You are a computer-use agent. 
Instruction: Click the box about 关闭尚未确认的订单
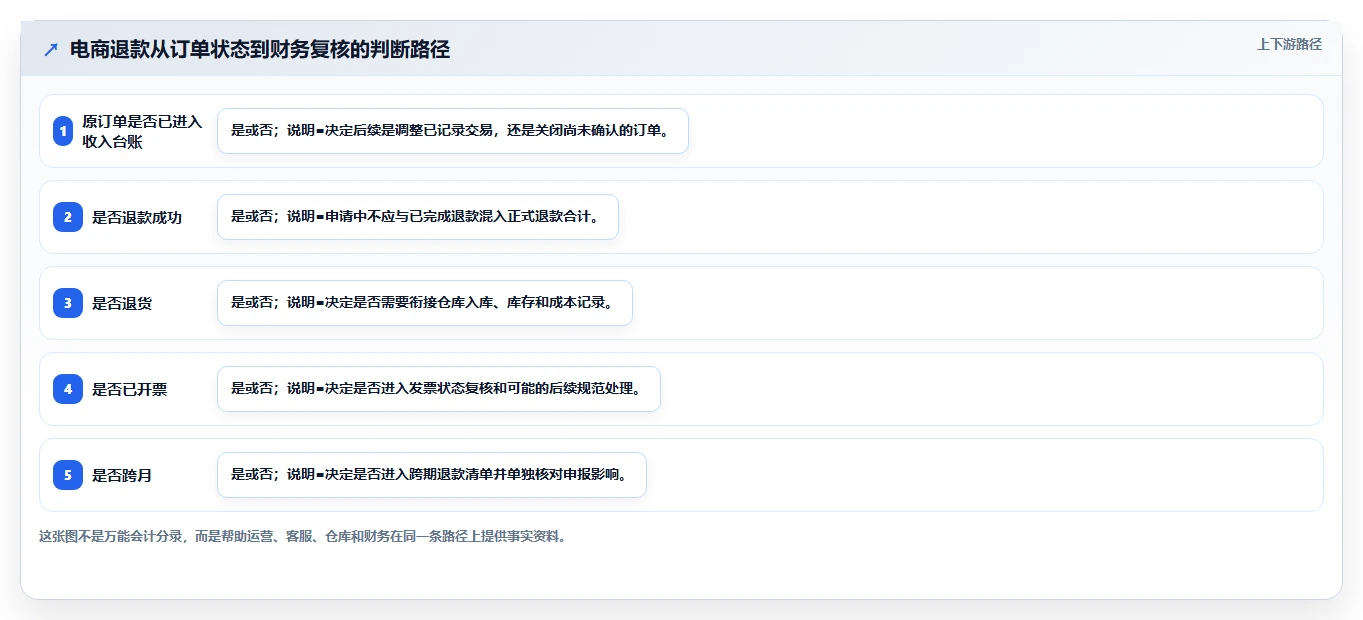click(x=453, y=131)
